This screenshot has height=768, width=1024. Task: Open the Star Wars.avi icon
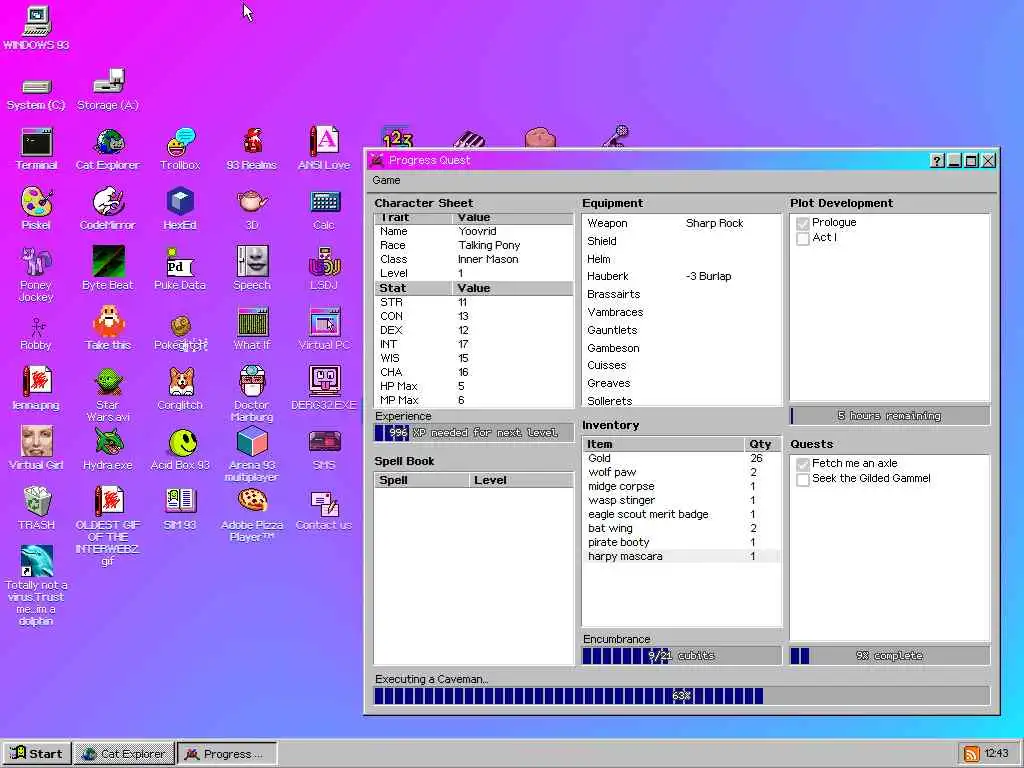tap(108, 394)
